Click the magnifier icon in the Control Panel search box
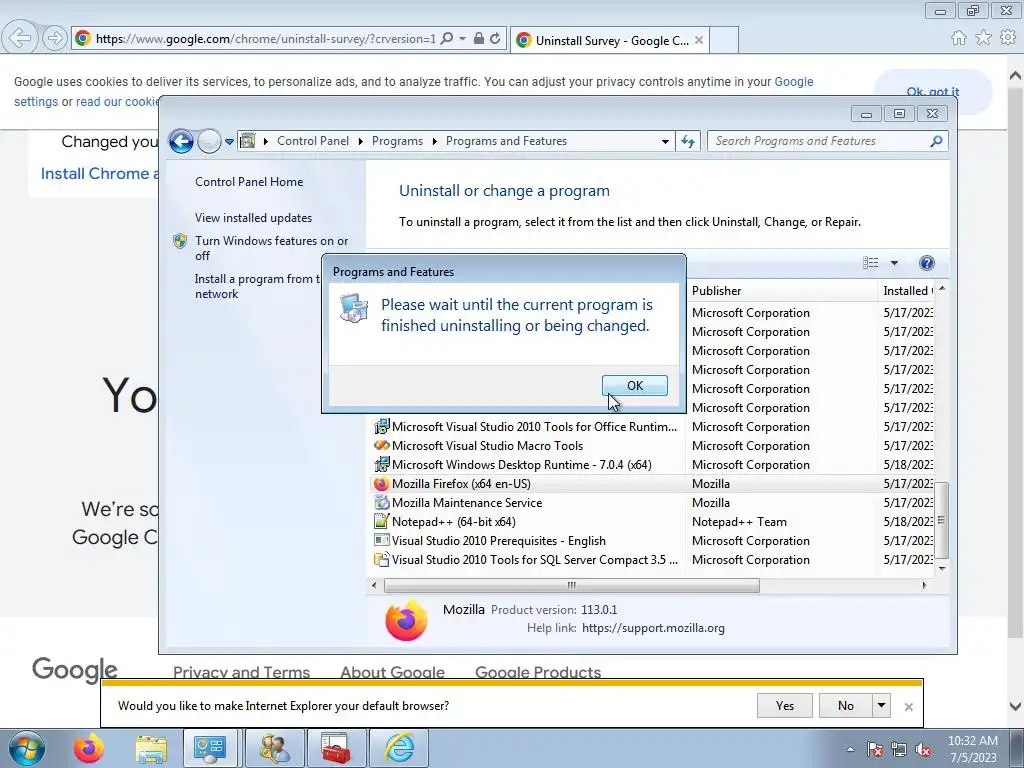The height and width of the screenshot is (768, 1024). point(936,141)
